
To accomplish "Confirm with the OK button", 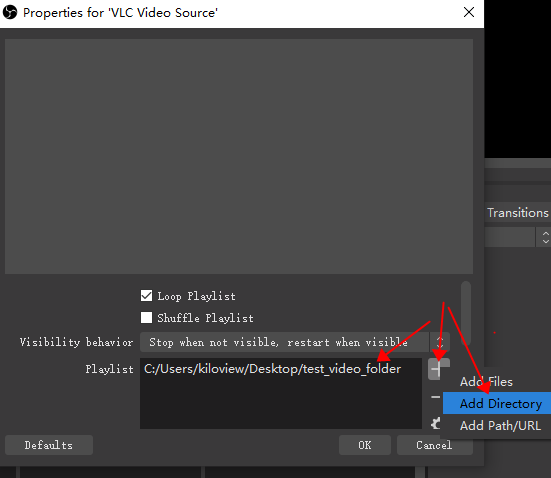I will 365,445.
